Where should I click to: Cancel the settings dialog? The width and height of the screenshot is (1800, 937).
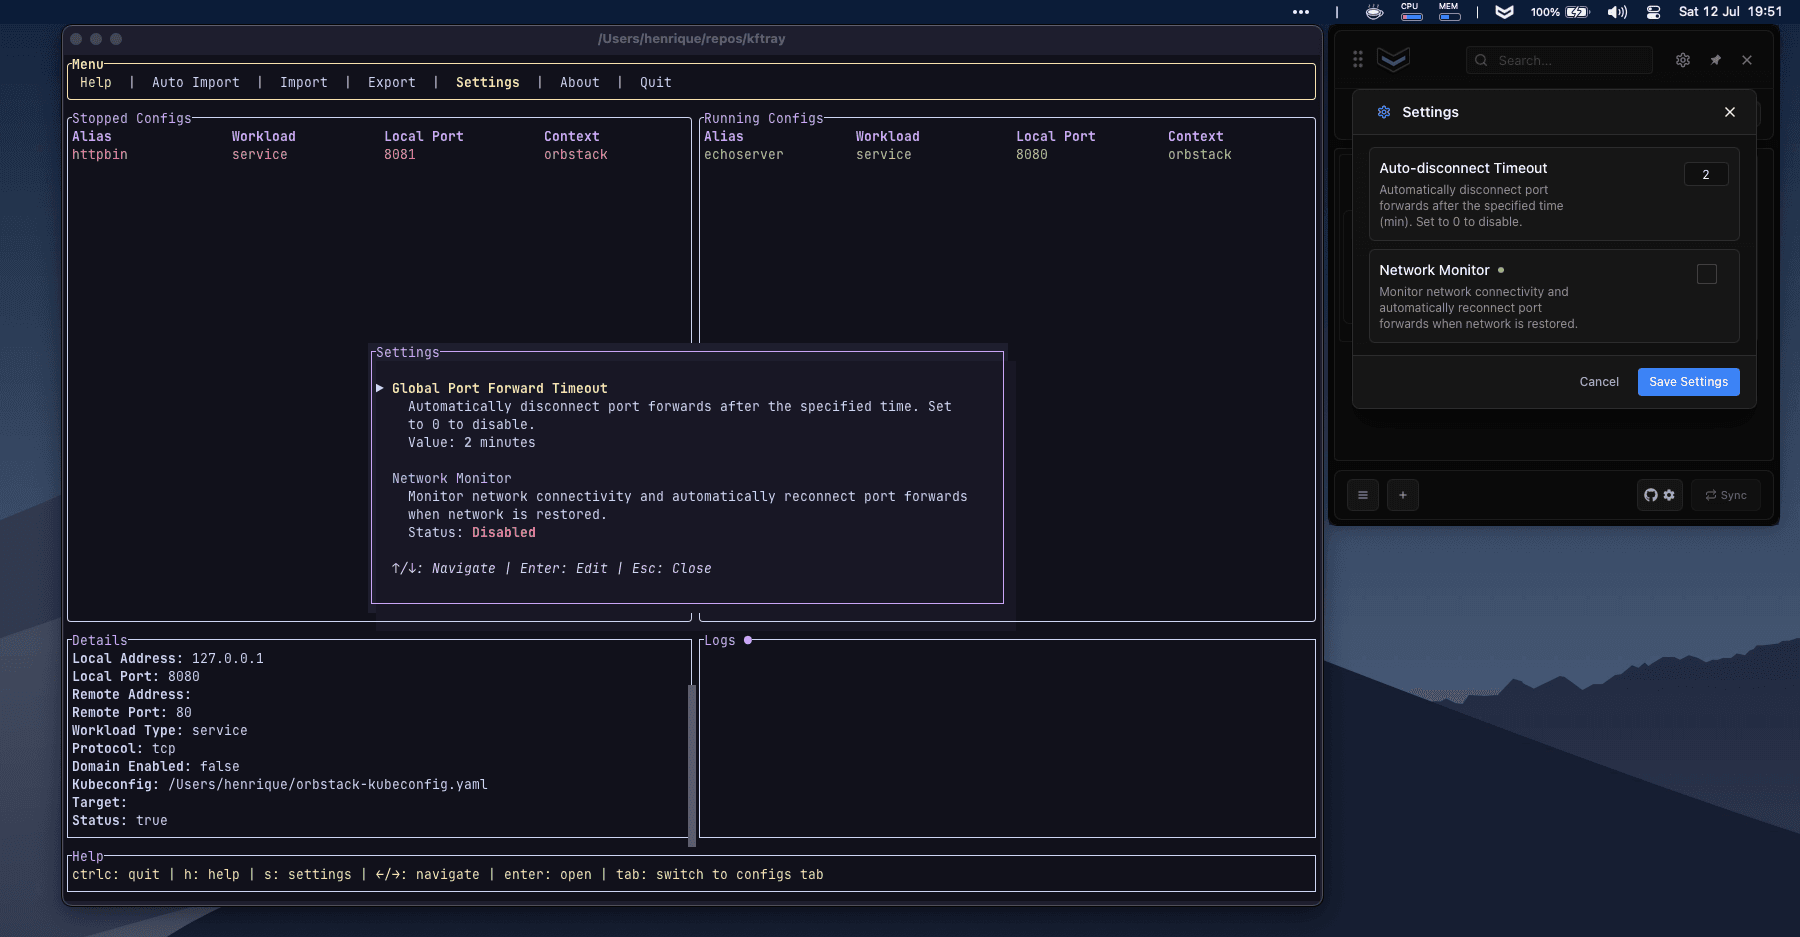pos(1599,381)
